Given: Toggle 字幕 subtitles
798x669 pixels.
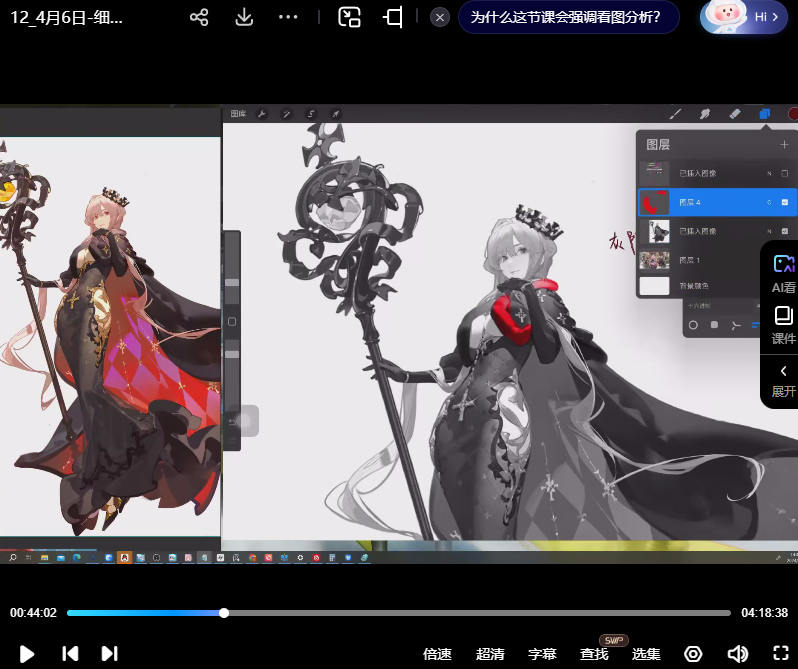Looking at the screenshot, I should point(542,654).
